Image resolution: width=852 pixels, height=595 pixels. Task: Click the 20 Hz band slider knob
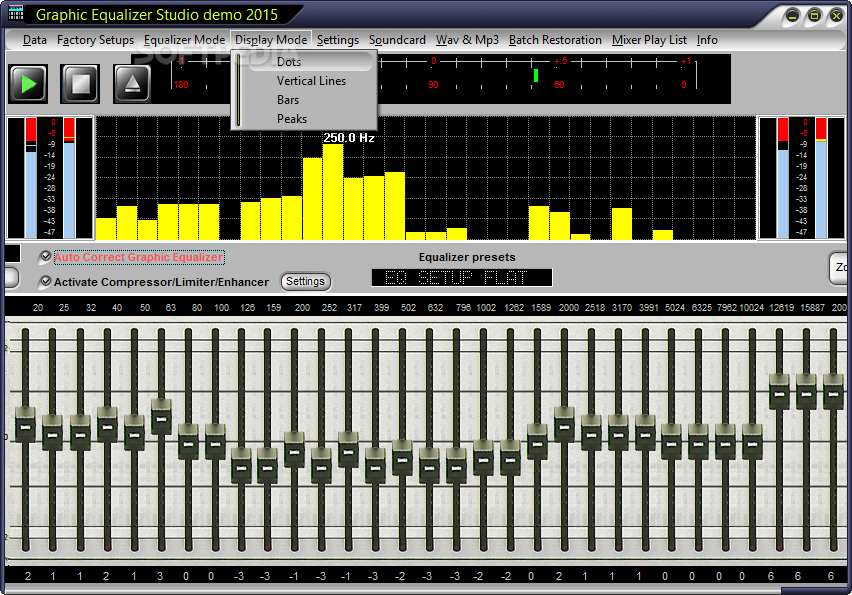coord(25,424)
